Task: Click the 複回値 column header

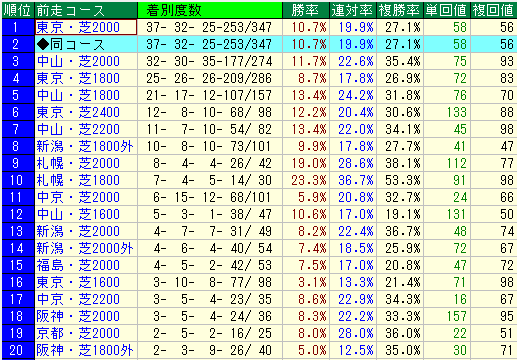Action: (493, 10)
